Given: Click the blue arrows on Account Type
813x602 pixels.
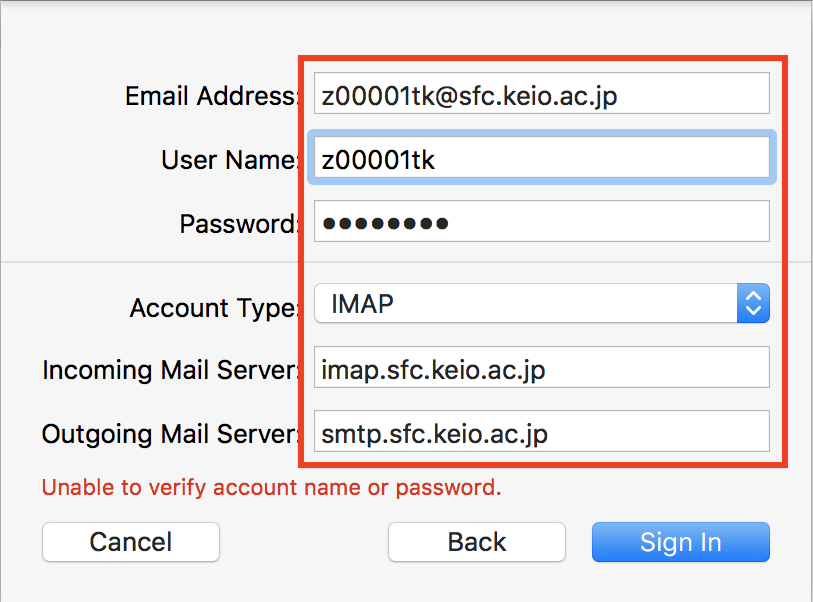Looking at the screenshot, I should point(753,303).
